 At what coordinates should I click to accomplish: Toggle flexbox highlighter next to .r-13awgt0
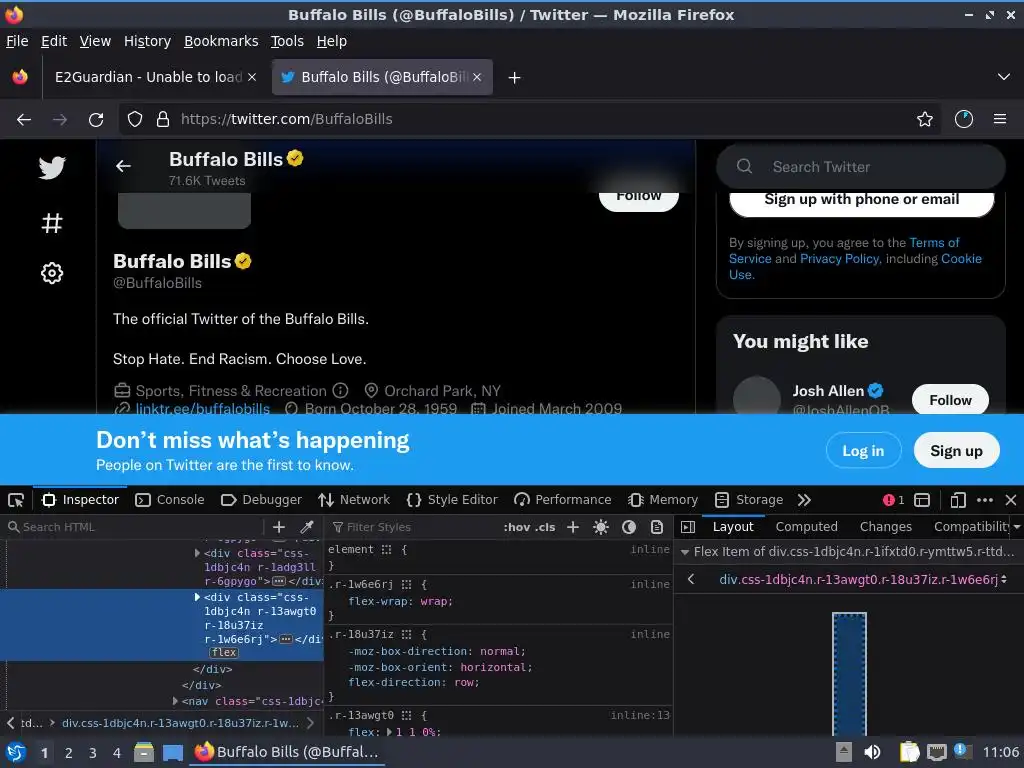click(406, 715)
